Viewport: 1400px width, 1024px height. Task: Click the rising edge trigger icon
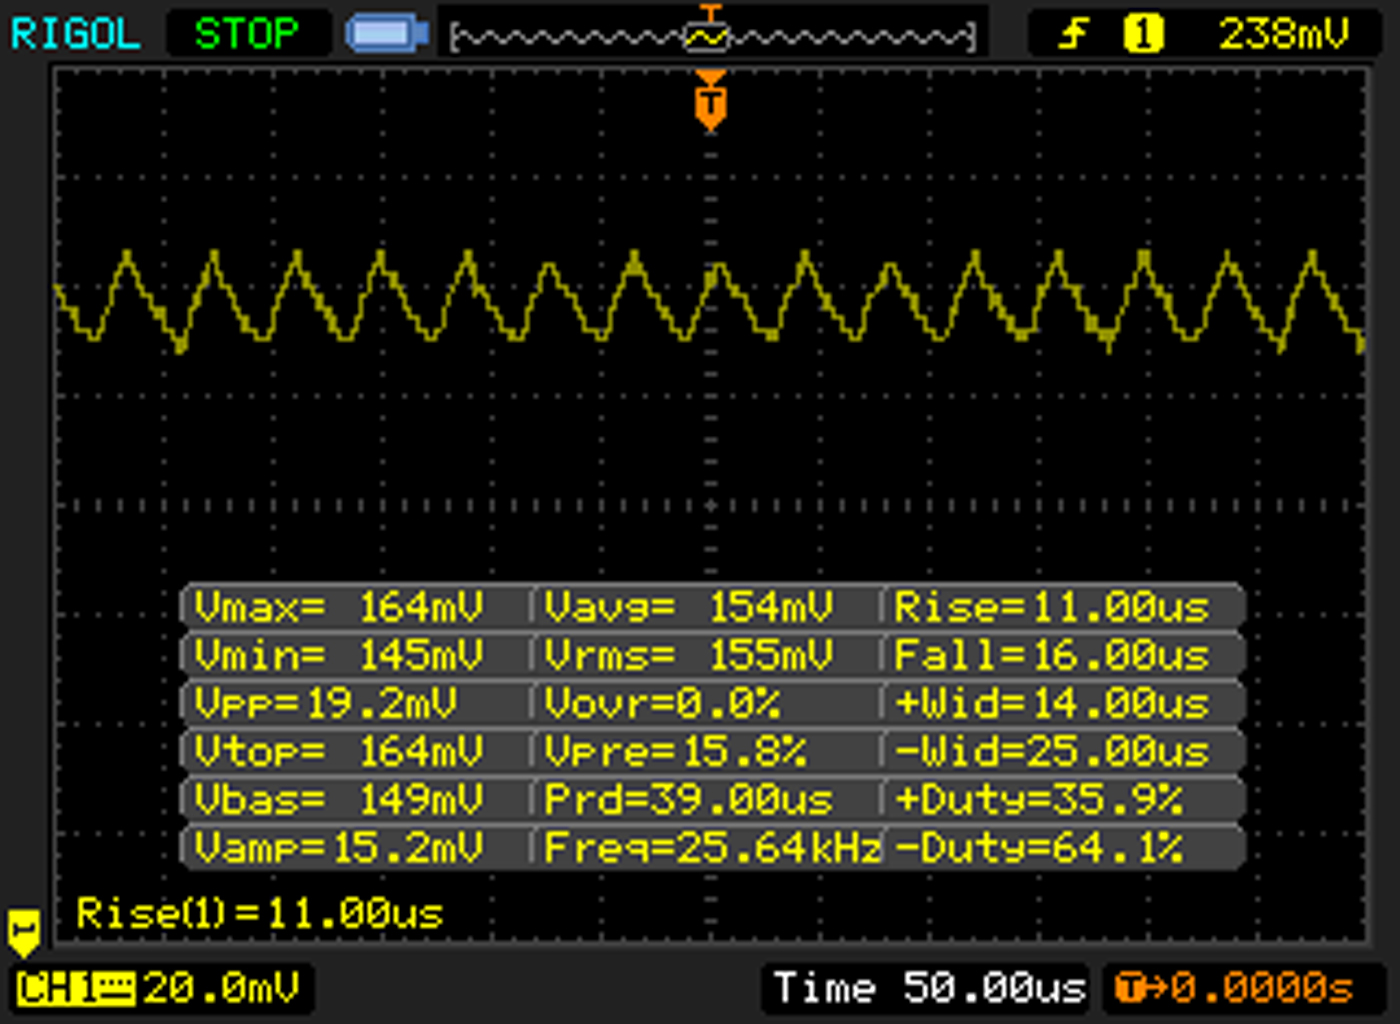tap(1073, 34)
